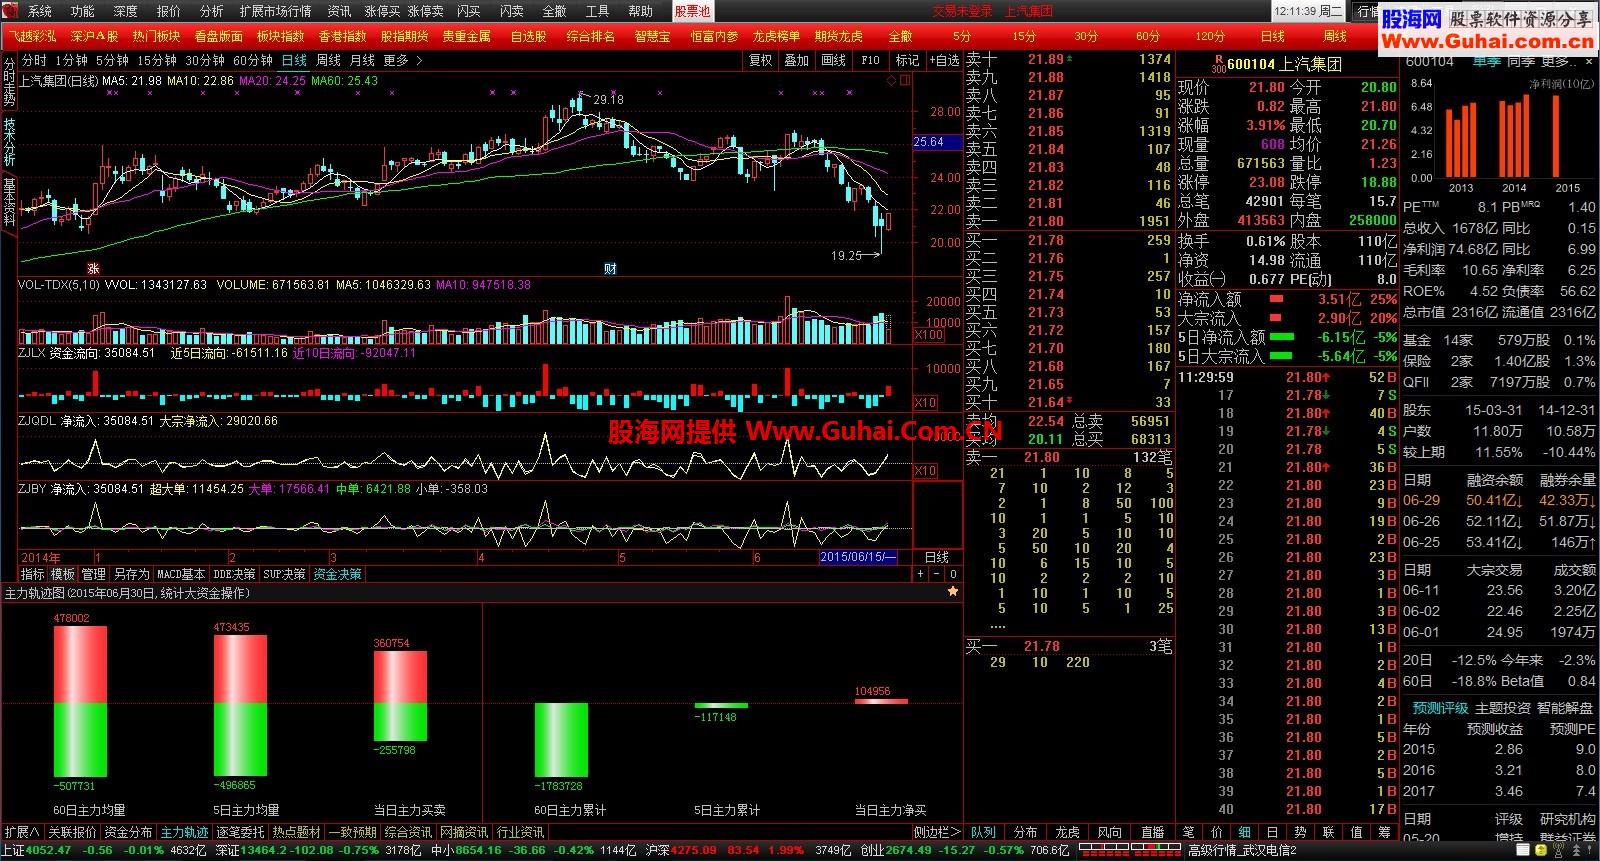Open 板块指数 in the red toolbar
Viewport: 1600px width, 861px height.
click(280, 36)
